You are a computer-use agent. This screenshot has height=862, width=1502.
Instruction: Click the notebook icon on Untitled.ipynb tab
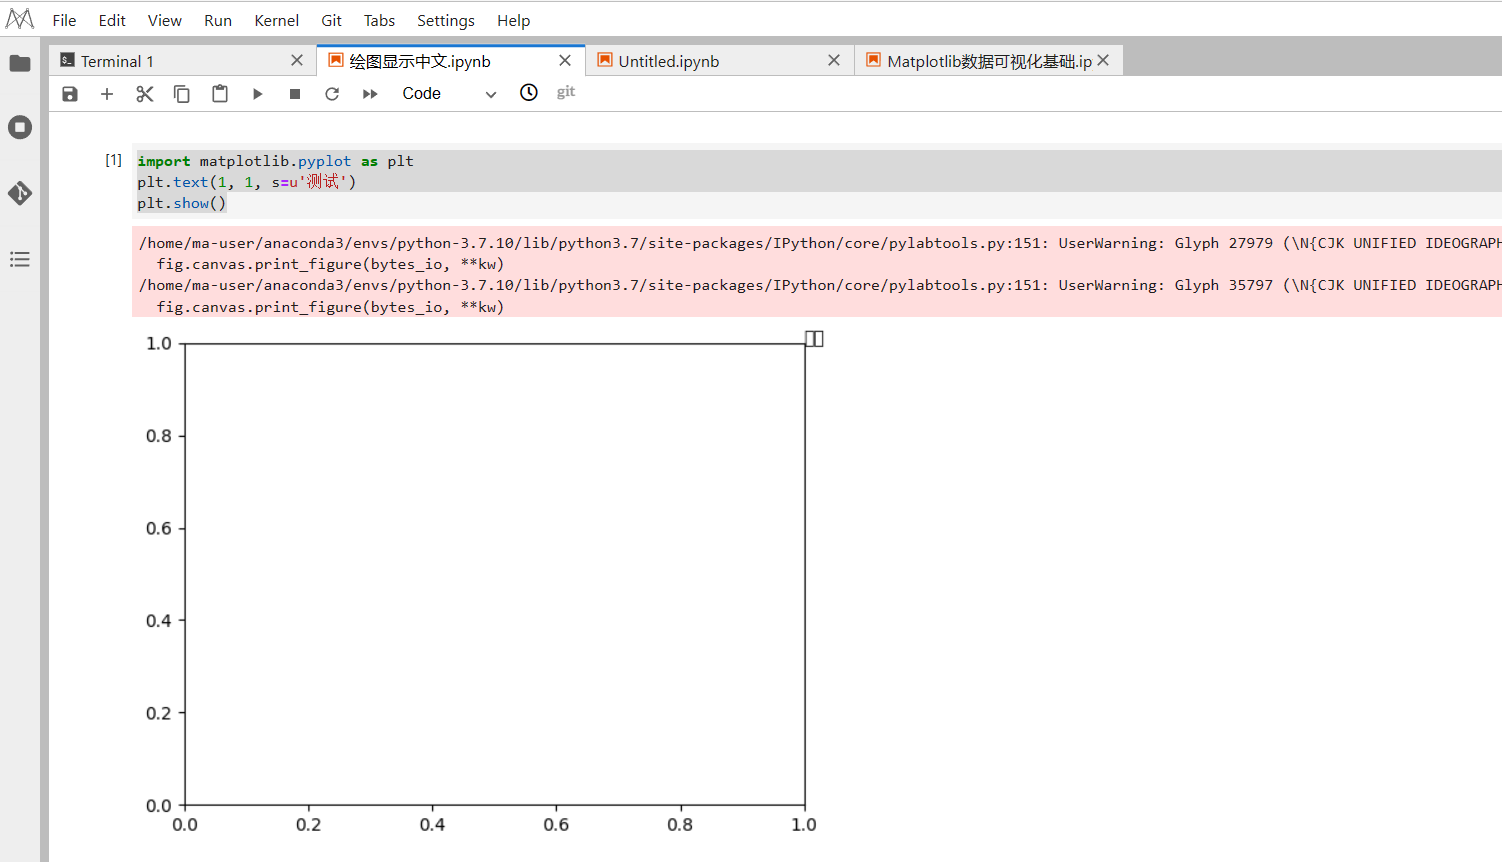pos(605,60)
